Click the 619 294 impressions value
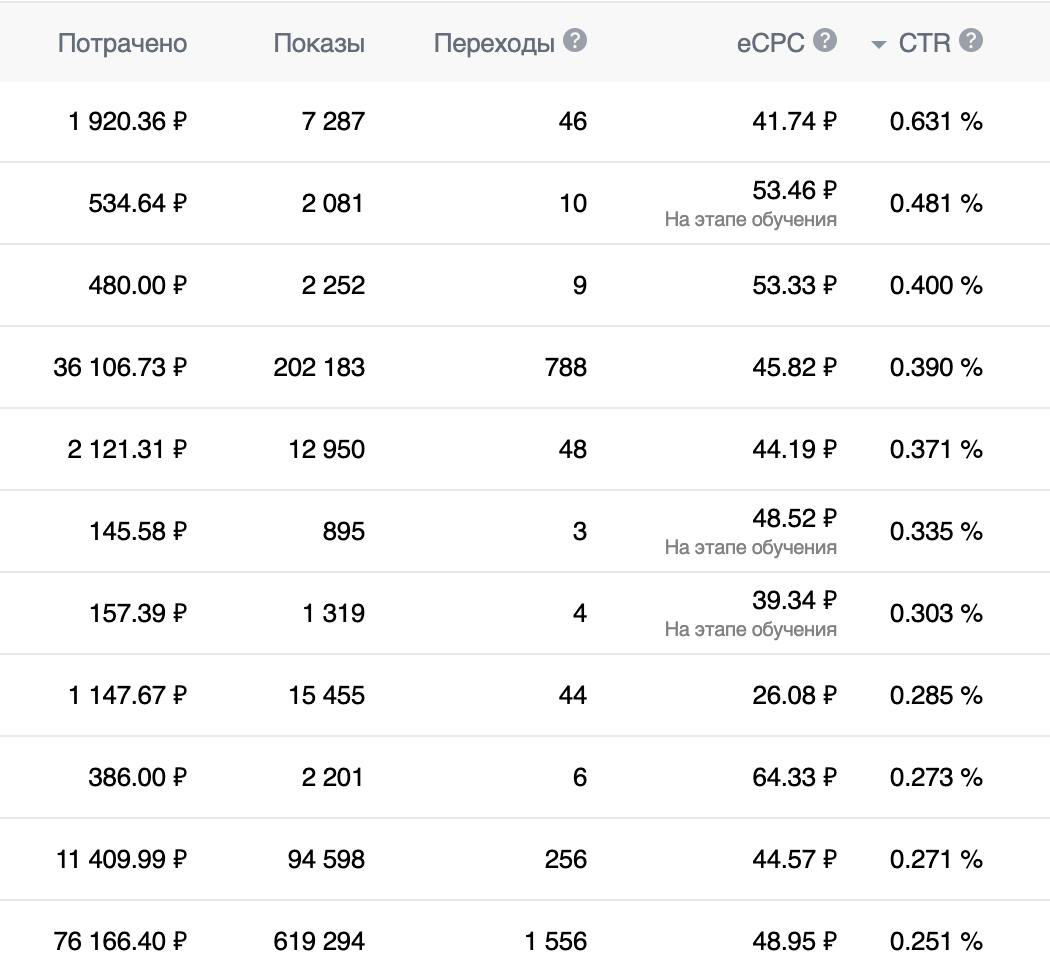1050x980 pixels. click(x=319, y=942)
